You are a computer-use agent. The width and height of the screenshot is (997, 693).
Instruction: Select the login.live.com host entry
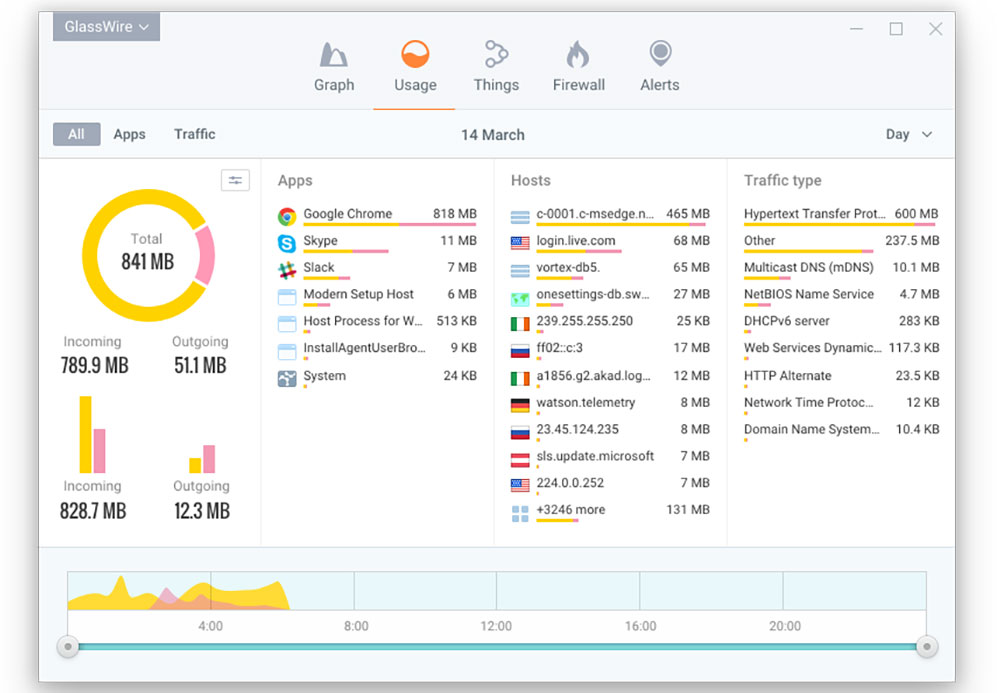[x=610, y=242]
